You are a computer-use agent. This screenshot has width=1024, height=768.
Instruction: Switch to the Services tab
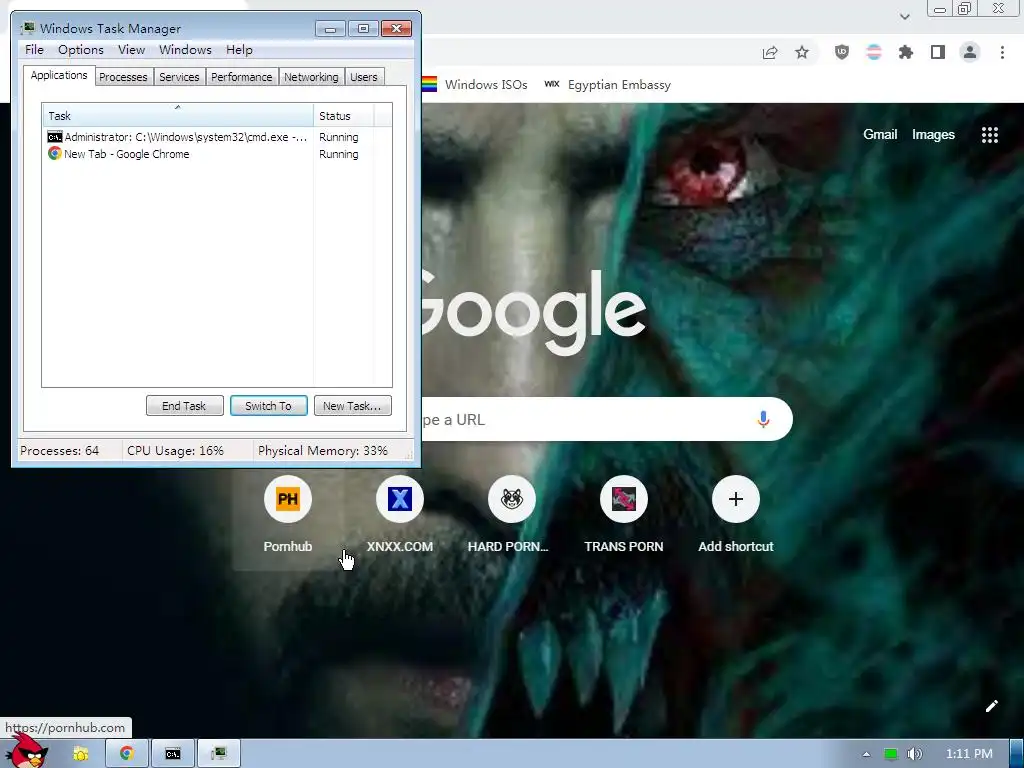click(179, 77)
